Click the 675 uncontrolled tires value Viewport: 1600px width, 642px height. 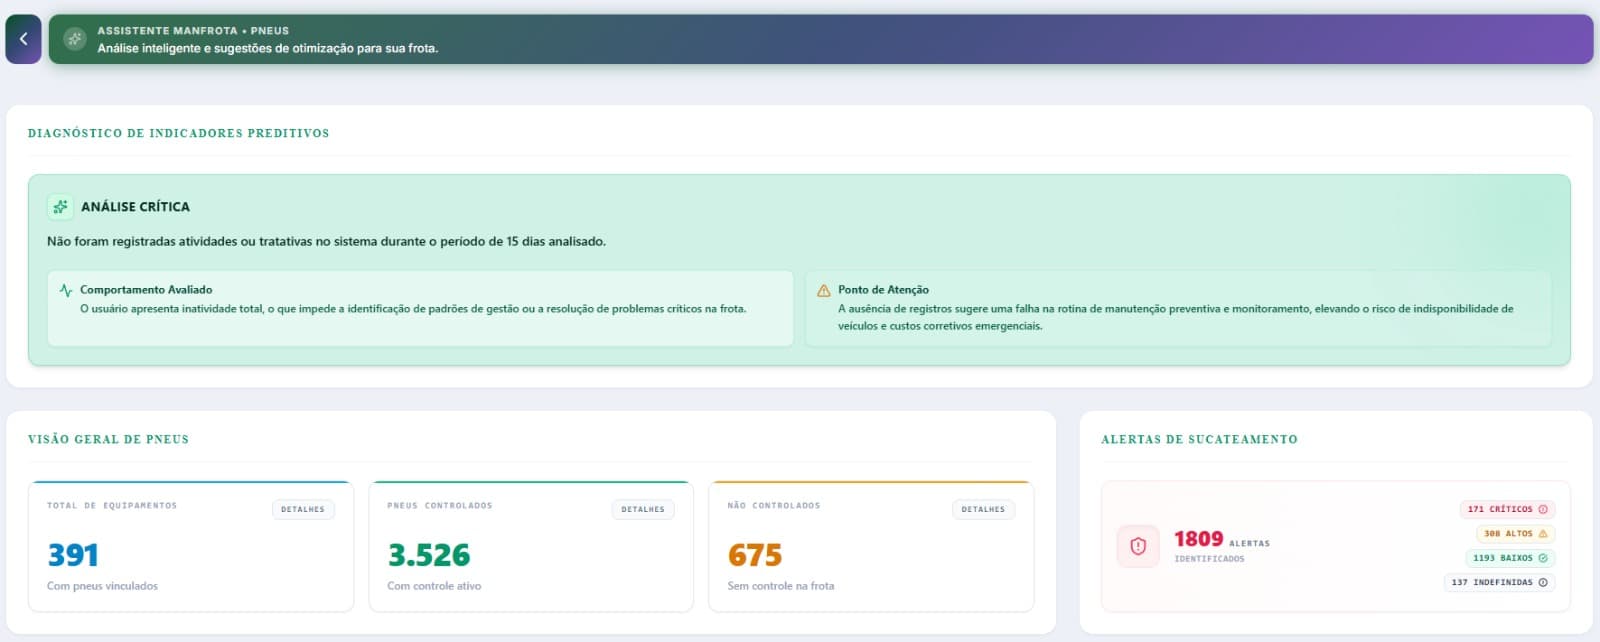tap(755, 555)
